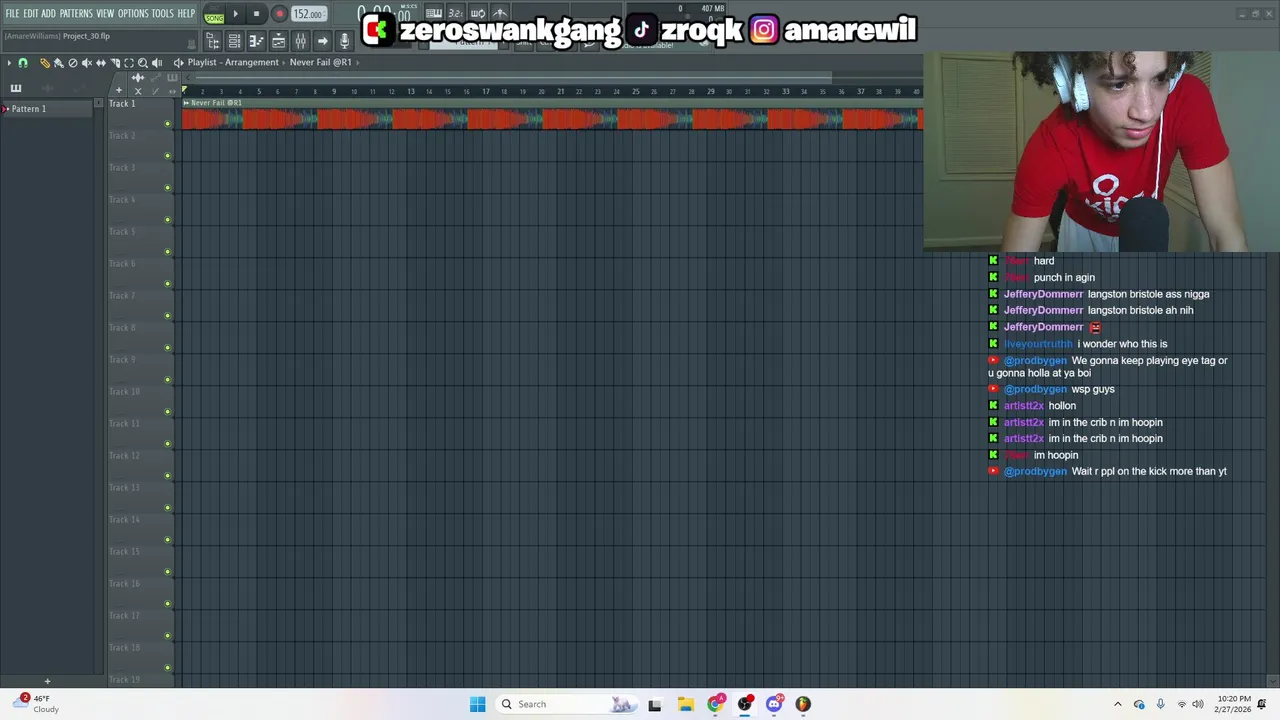The image size is (1280, 720).
Task: Start playback with the play button
Action: pyautogui.click(x=236, y=14)
